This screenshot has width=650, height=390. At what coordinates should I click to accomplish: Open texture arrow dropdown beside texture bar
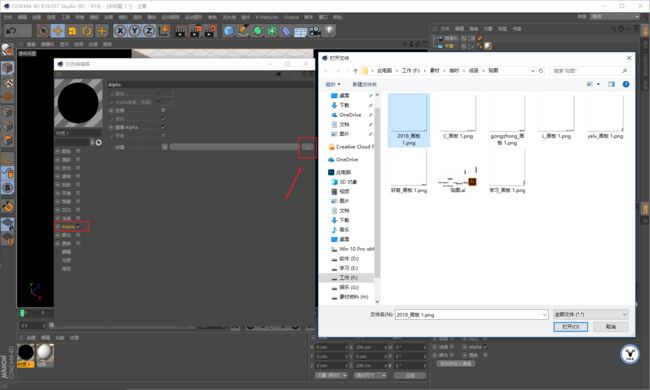click(165, 147)
